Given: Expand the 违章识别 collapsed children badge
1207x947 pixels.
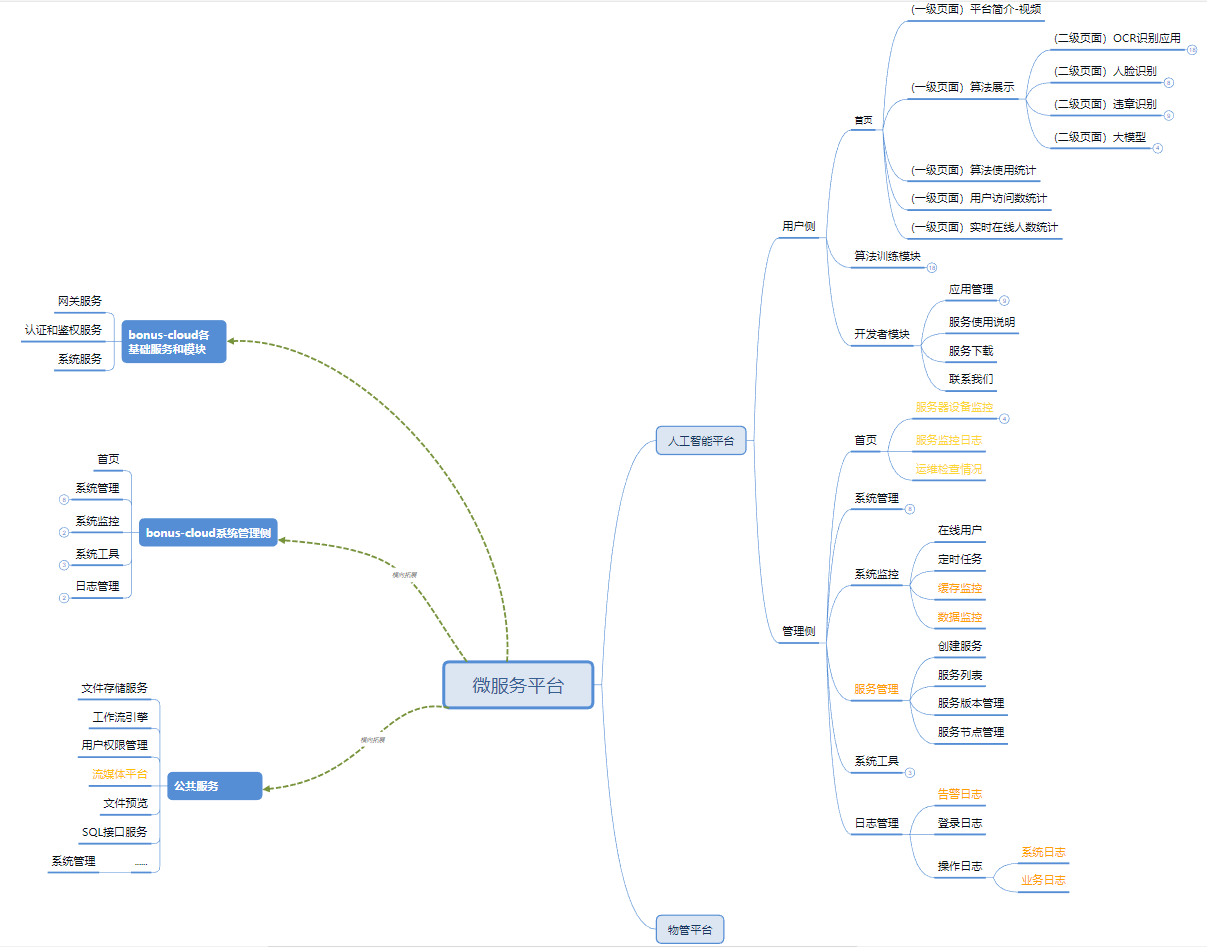Looking at the screenshot, I should [1168, 115].
